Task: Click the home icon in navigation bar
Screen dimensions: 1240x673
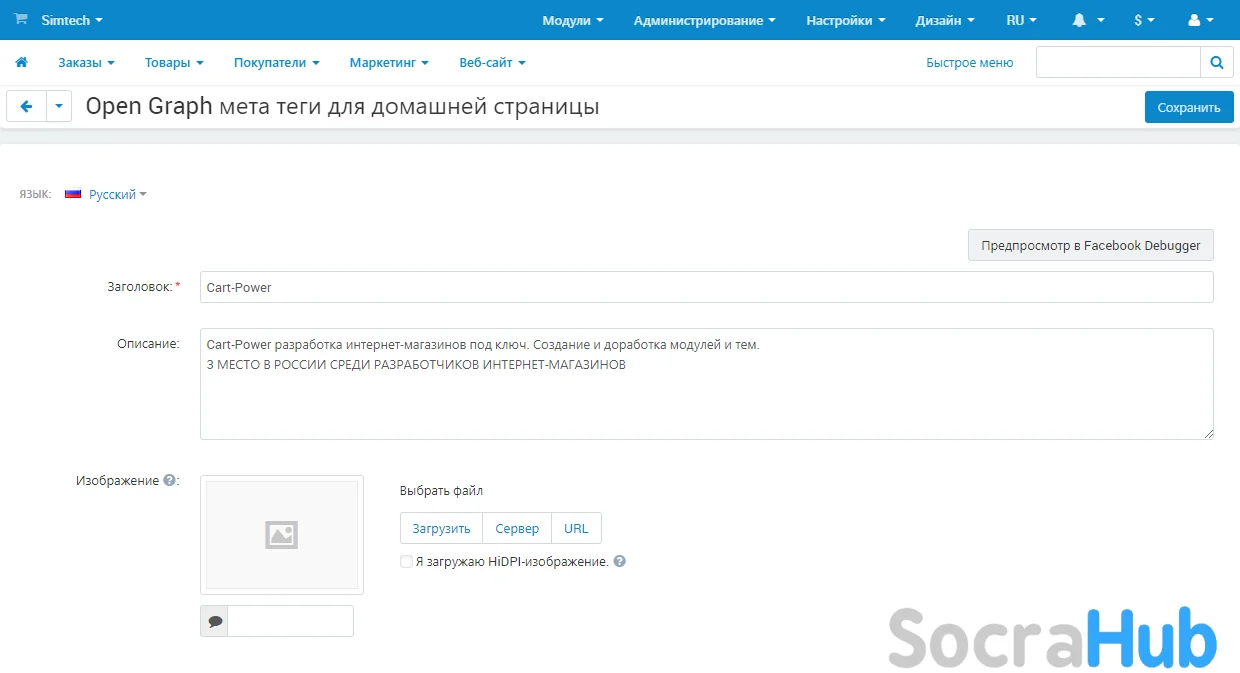Action: click(21, 63)
